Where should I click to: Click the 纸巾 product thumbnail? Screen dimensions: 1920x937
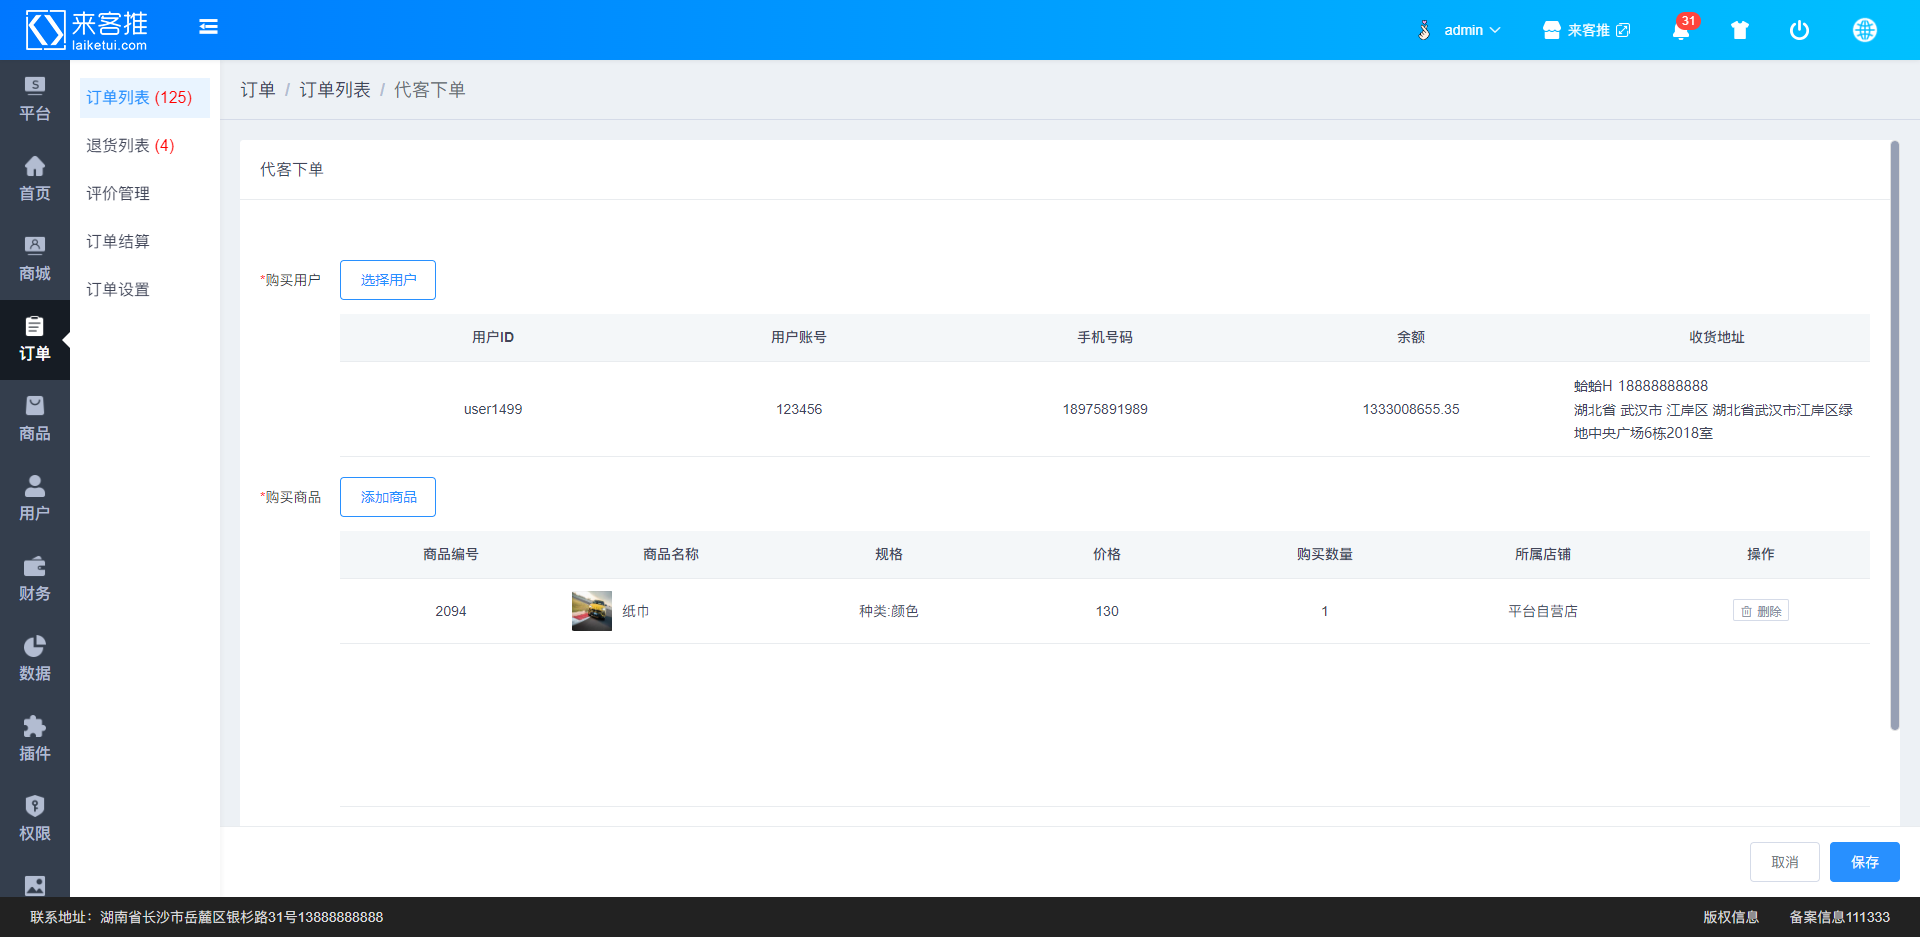pos(592,611)
